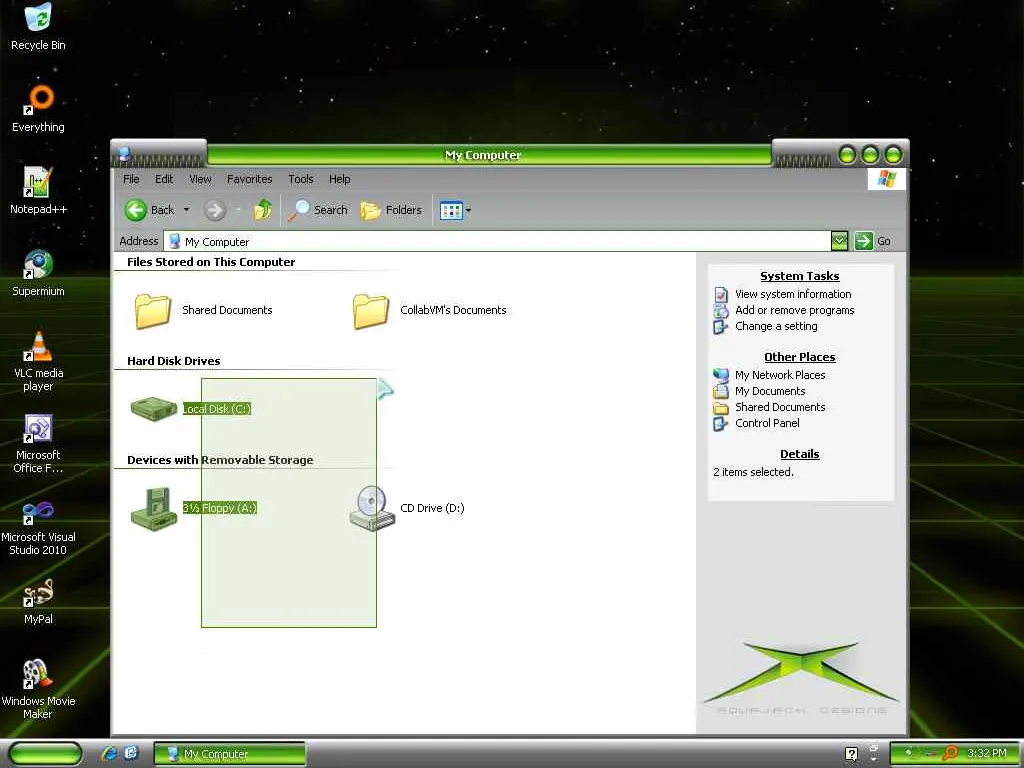Click View system information link

(x=793, y=294)
